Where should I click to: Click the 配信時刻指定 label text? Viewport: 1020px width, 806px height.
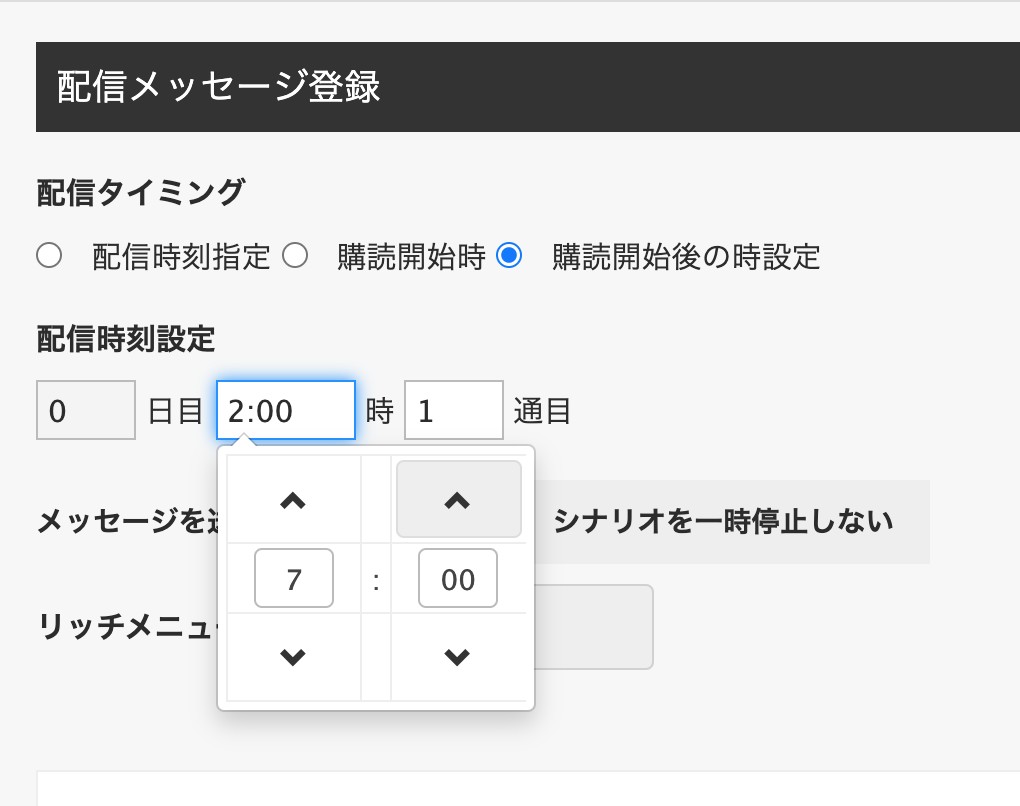point(181,256)
